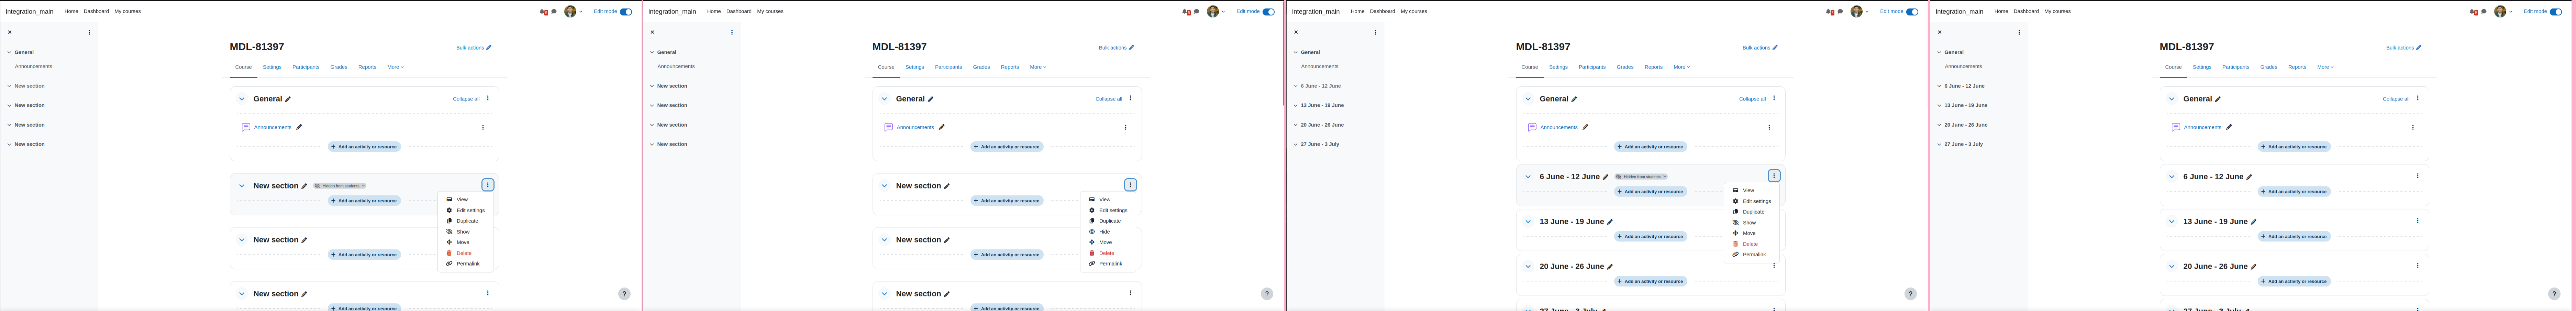Open Announcements activity kebab menu, third panel
2576x311 pixels.
tap(1769, 127)
